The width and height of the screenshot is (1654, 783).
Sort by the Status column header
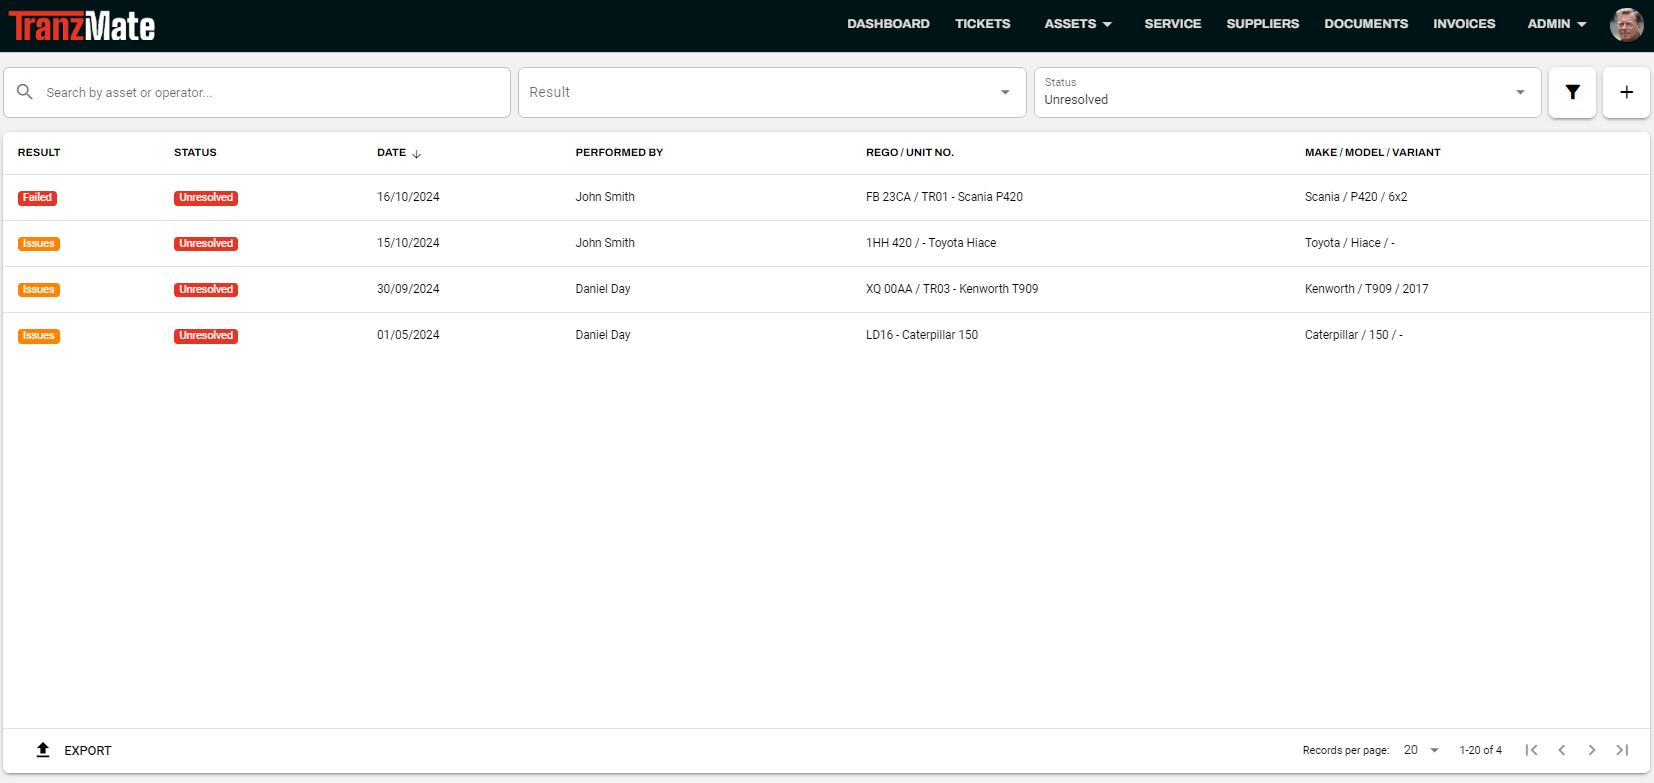[195, 153]
